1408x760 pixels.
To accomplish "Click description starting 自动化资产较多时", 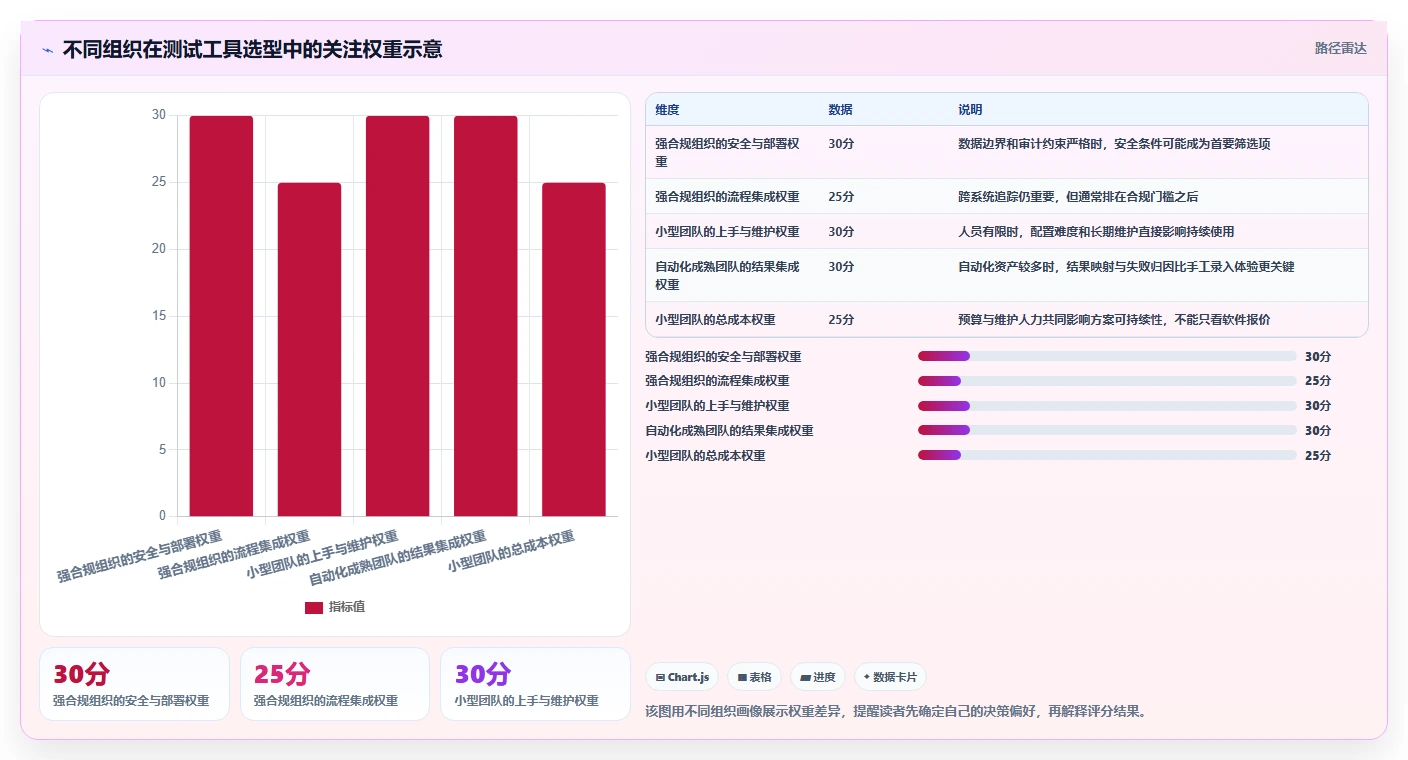I will point(1126,267).
